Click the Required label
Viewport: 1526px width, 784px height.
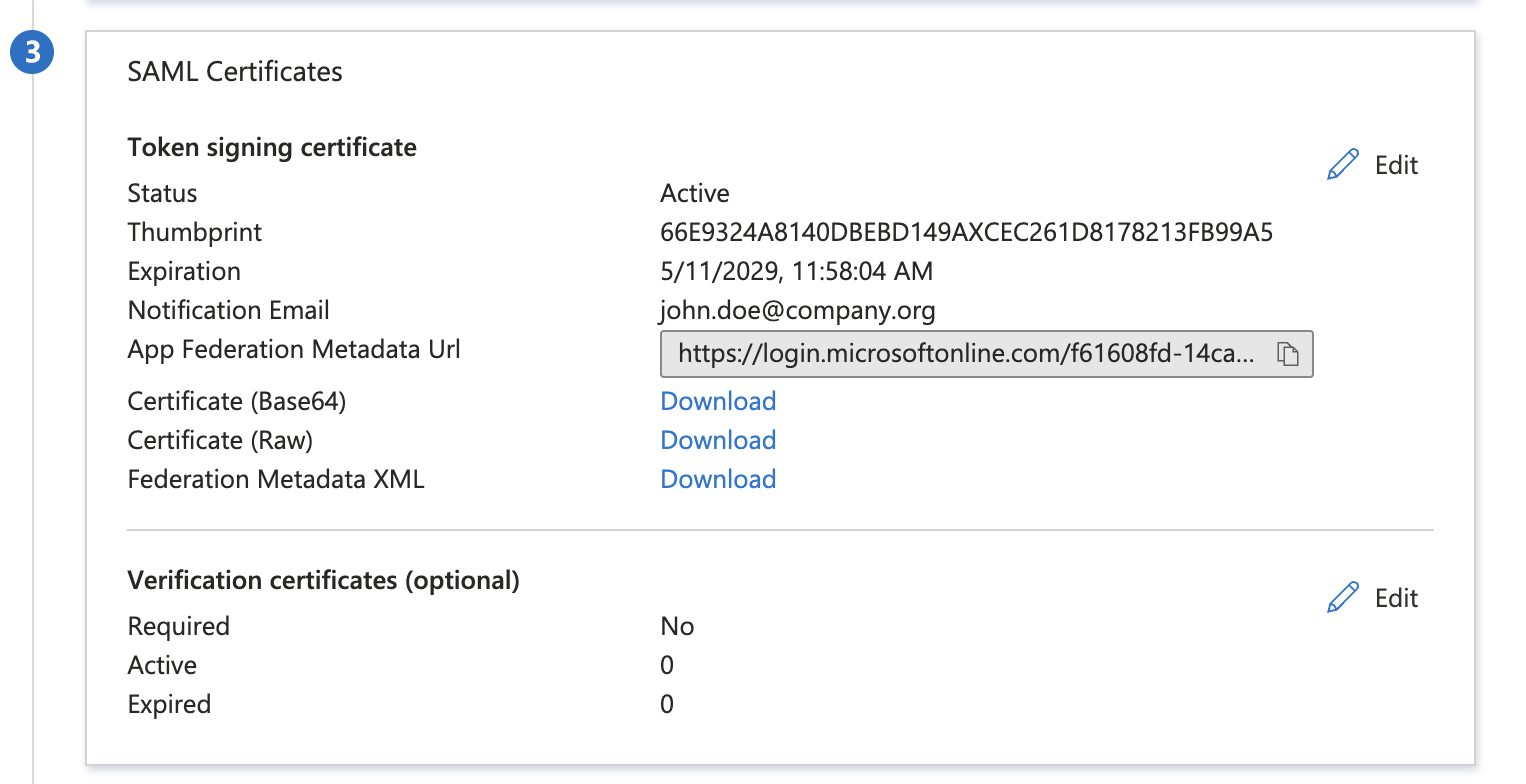[x=179, y=627]
